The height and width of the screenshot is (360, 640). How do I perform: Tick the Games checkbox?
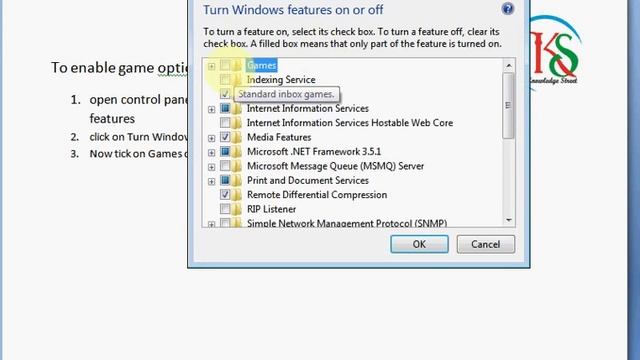coord(225,65)
